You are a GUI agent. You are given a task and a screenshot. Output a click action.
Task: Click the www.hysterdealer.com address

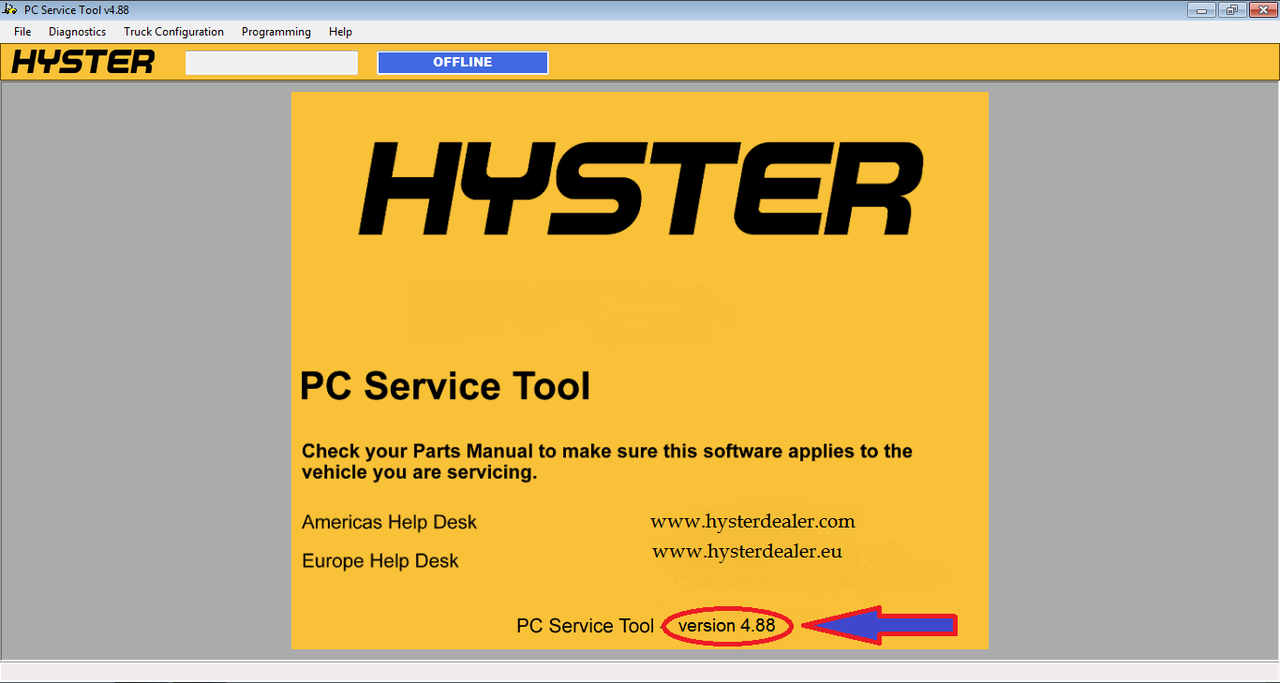pos(753,521)
